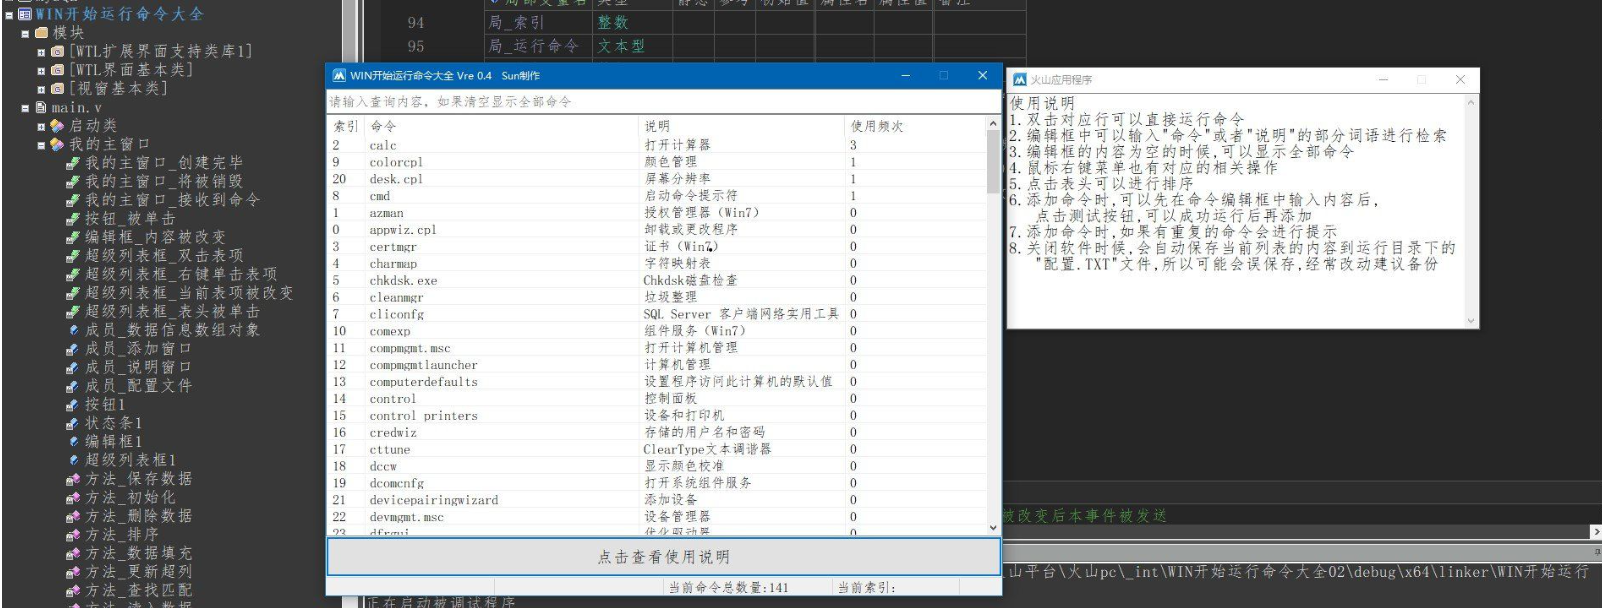The image size is (1602, 608).
Task: Expand the 启动类 class node
Action: coord(41,126)
